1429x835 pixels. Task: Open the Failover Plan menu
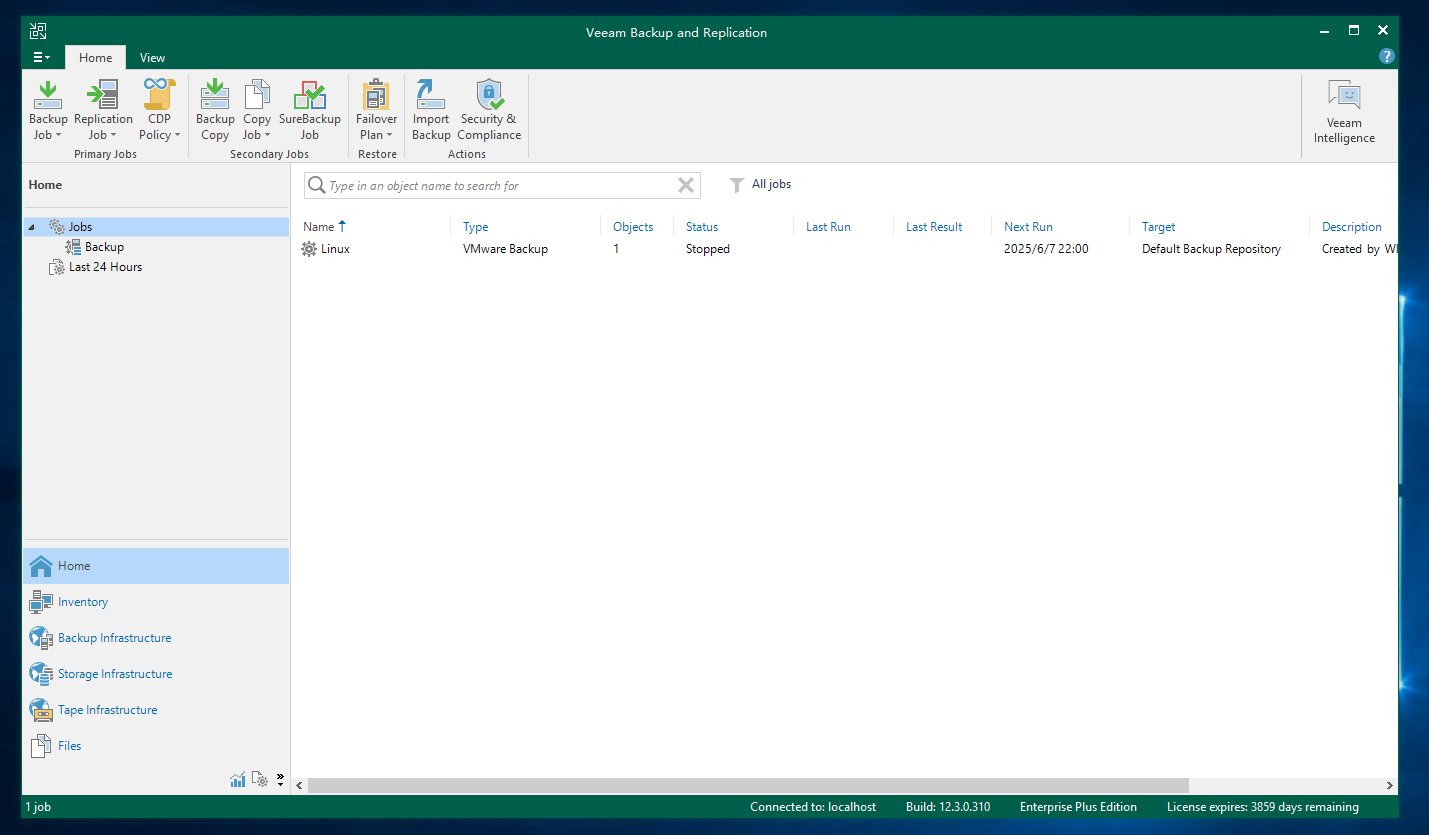376,110
